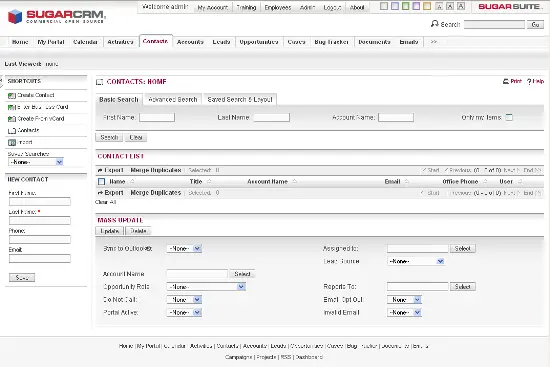The width and height of the screenshot is (550, 367).
Task: Click the SugarCRM cube logo
Action: point(15,16)
